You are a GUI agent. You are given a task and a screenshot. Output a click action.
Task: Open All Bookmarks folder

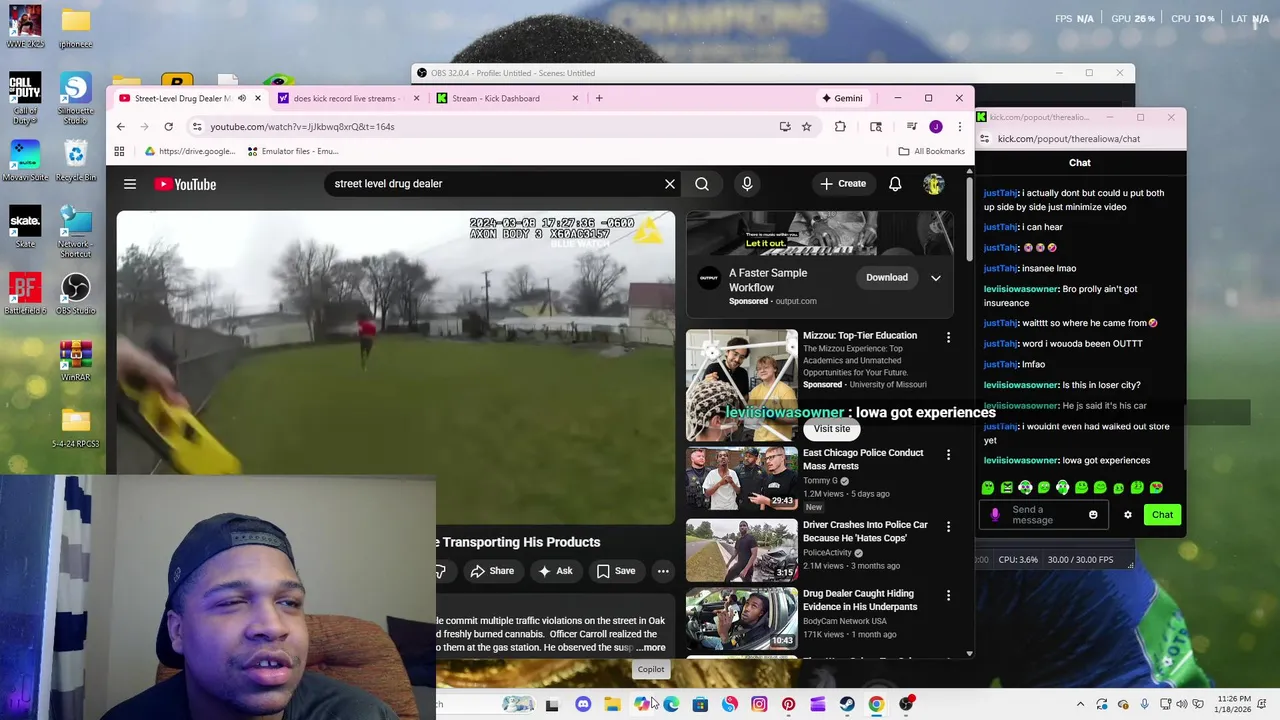(x=931, y=151)
